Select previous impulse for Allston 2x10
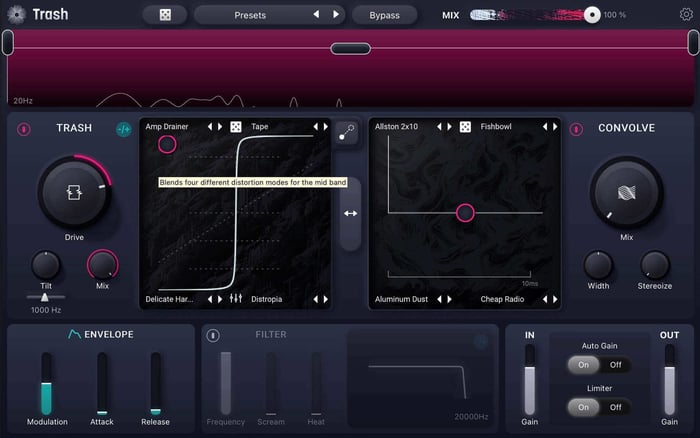Viewport: 700px width, 438px height. pyautogui.click(x=439, y=127)
